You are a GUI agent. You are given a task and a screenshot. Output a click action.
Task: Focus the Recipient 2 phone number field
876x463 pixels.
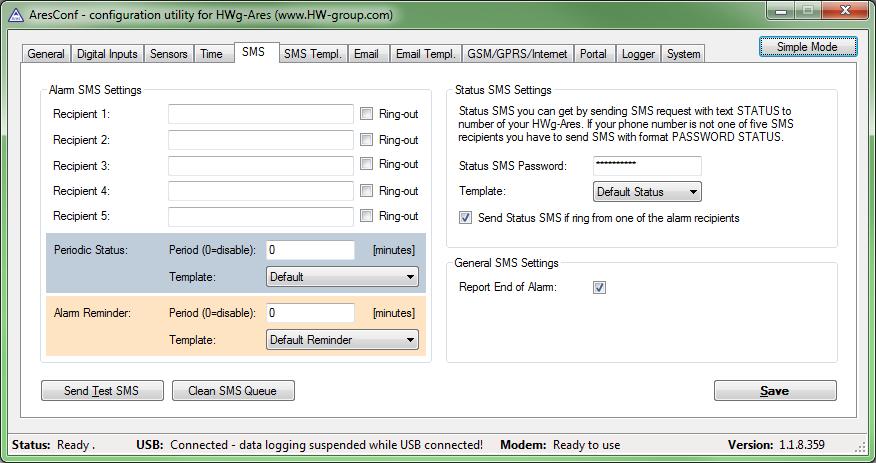(x=261, y=140)
